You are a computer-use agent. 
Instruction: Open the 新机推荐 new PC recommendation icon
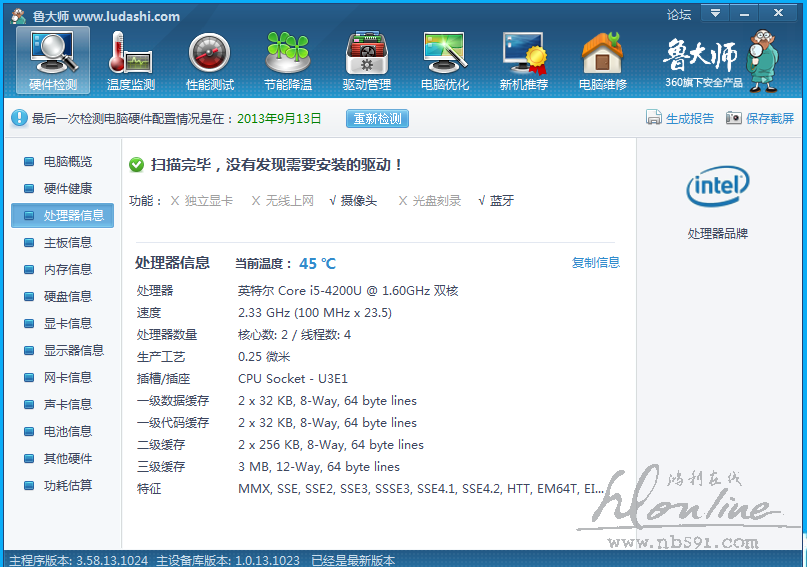pyautogui.click(x=524, y=59)
